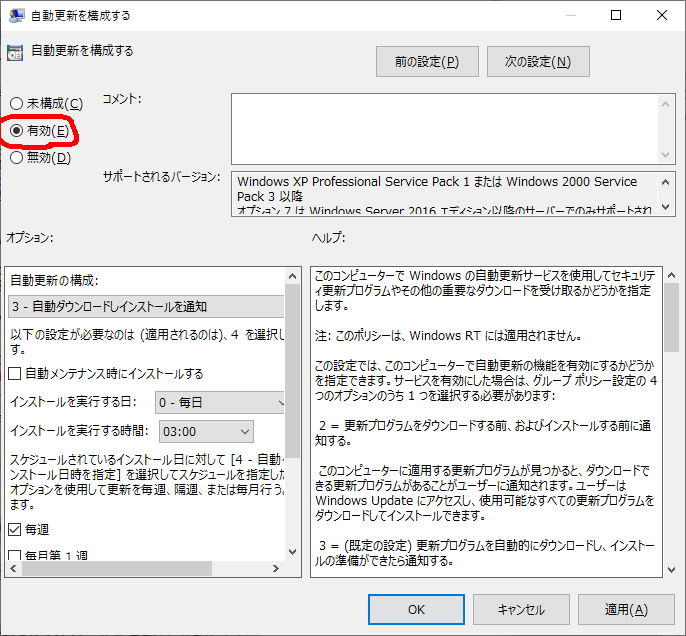The width and height of the screenshot is (686, 636).
Task: Uncheck the 毎週 checkbox
Action: [x=15, y=529]
